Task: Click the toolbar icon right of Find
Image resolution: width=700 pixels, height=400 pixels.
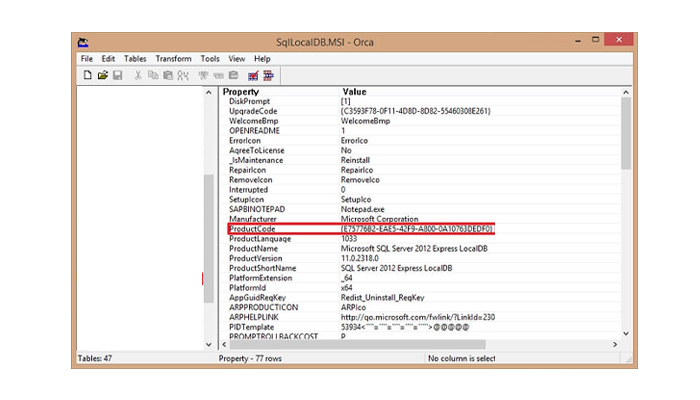Action: click(x=204, y=75)
